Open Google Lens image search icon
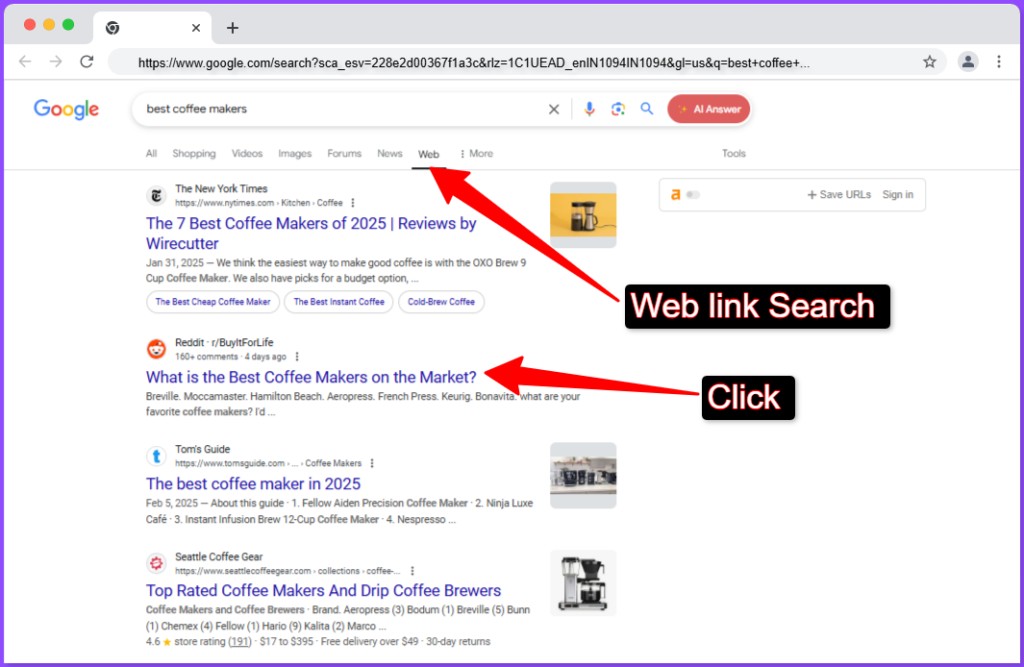This screenshot has width=1024, height=667. (618, 109)
